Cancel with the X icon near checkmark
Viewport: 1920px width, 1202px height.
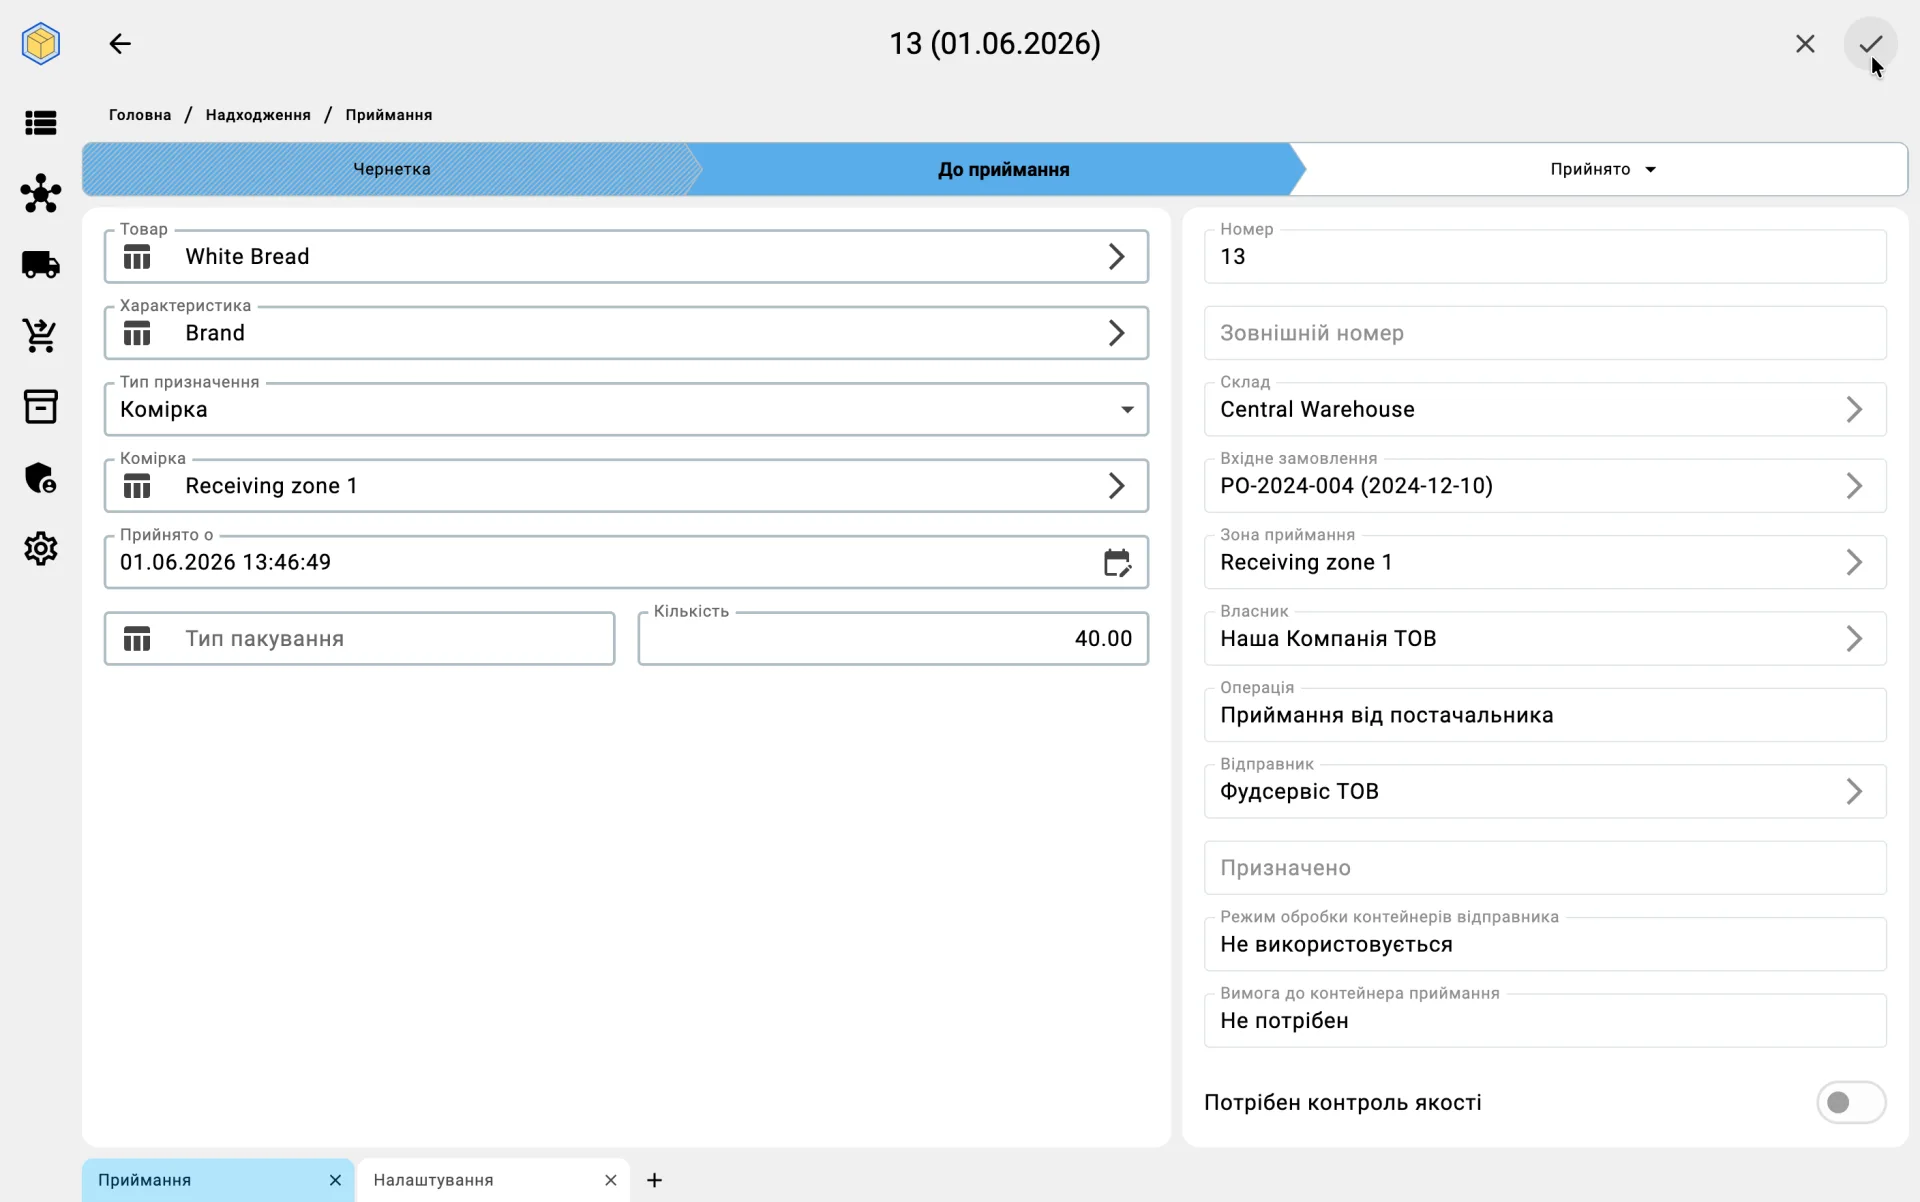click(x=1805, y=44)
